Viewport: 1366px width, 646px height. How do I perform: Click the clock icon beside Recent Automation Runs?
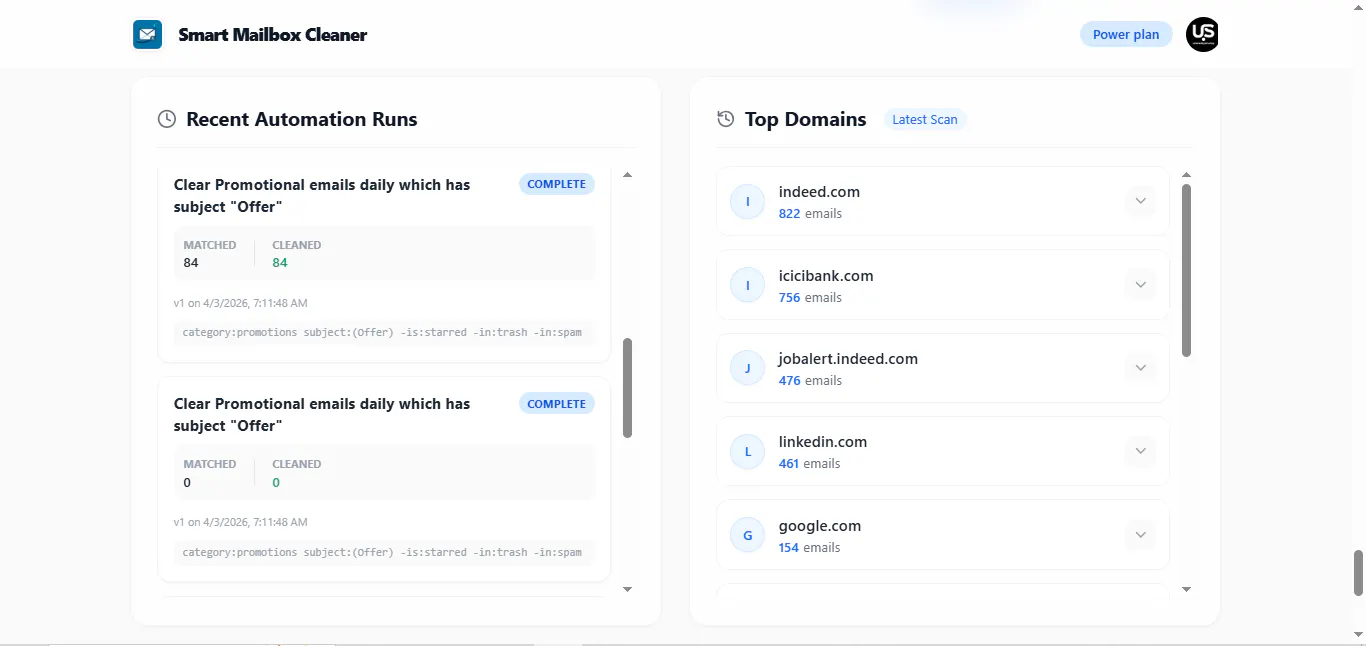167,119
